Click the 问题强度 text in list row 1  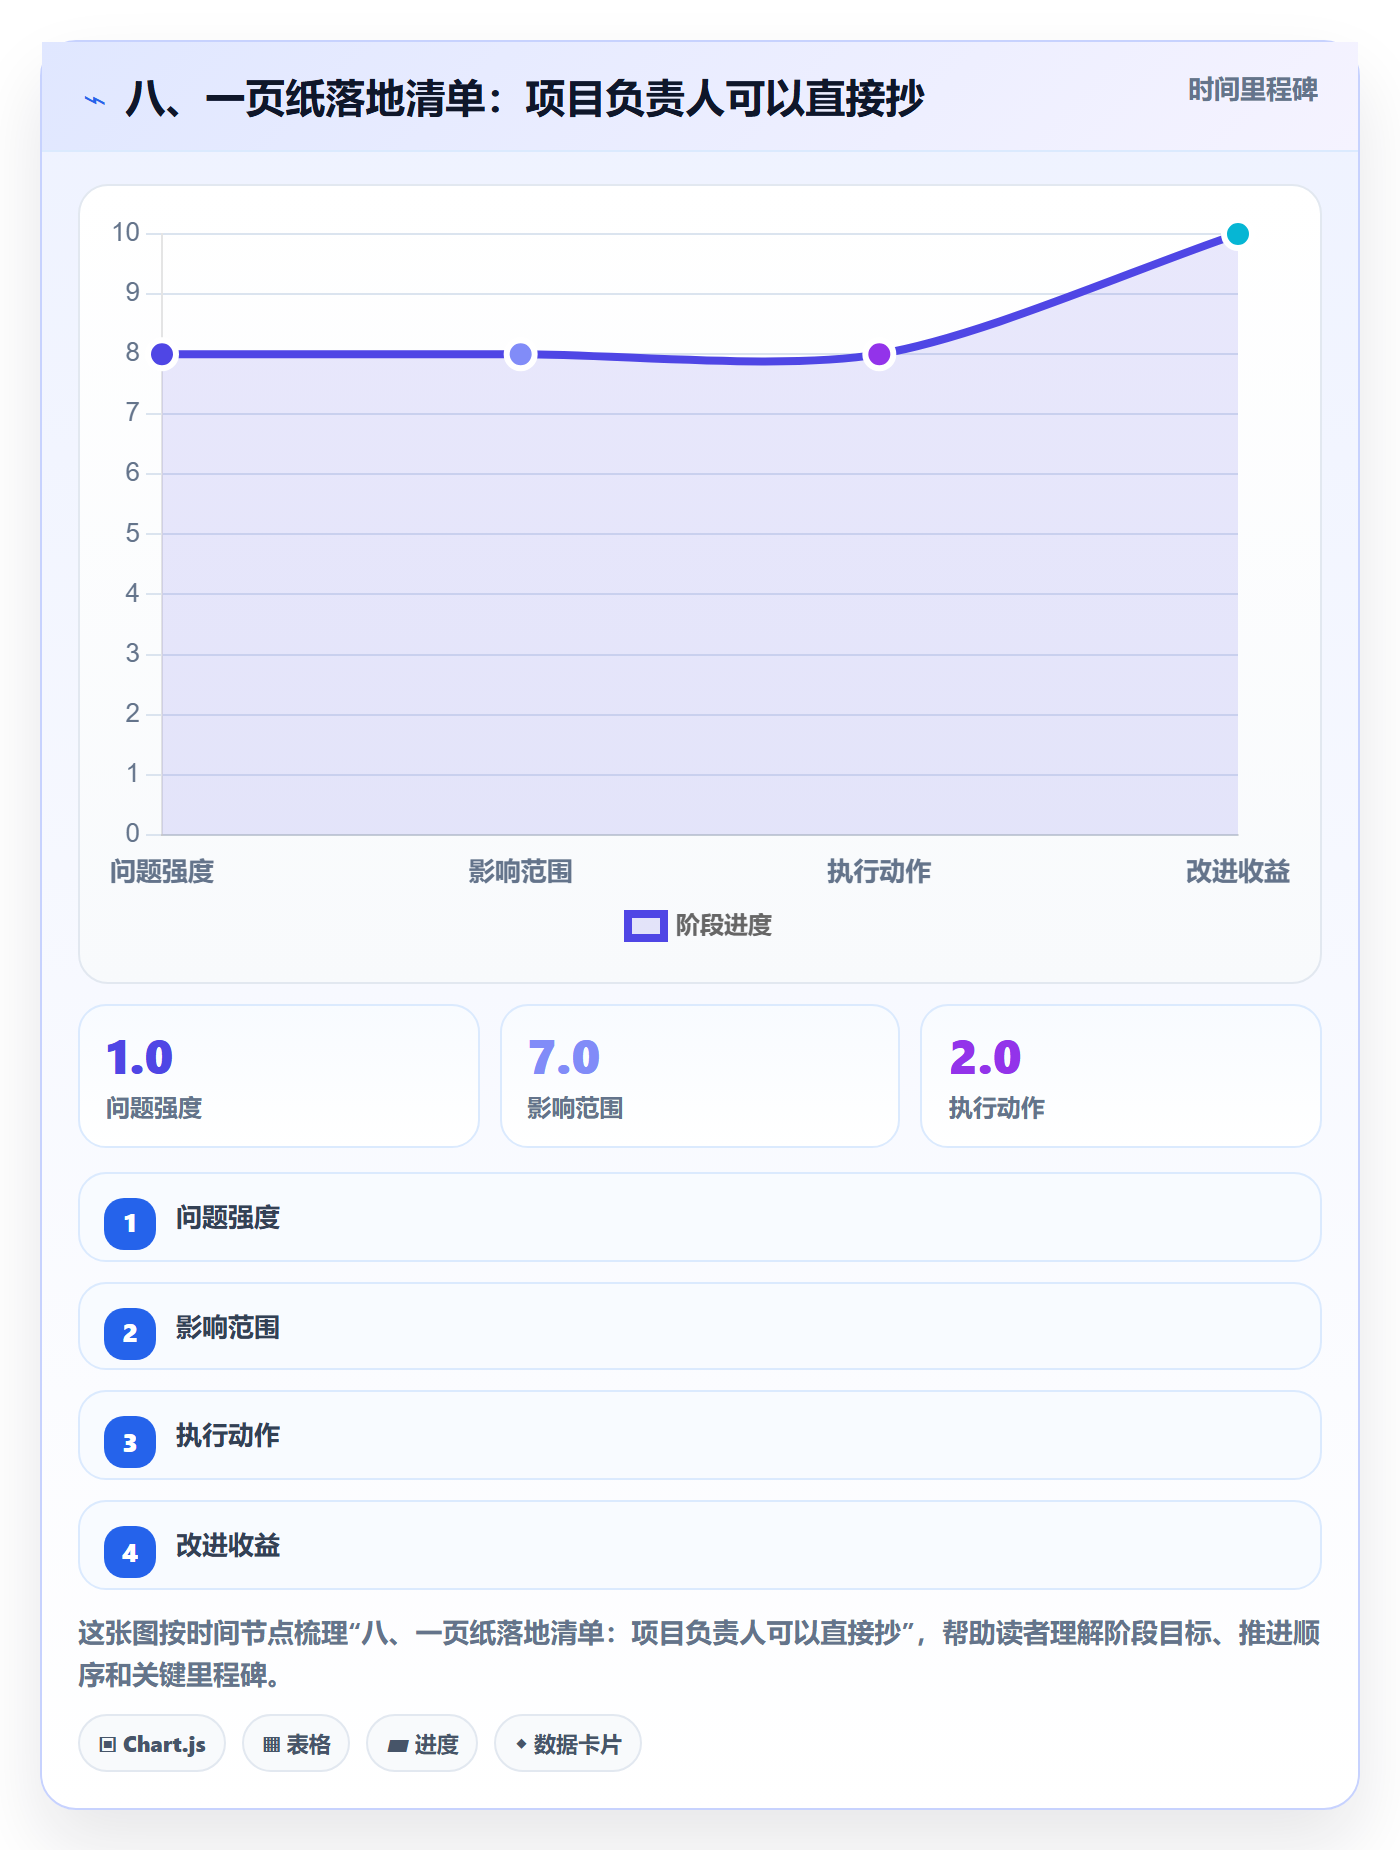[228, 1218]
